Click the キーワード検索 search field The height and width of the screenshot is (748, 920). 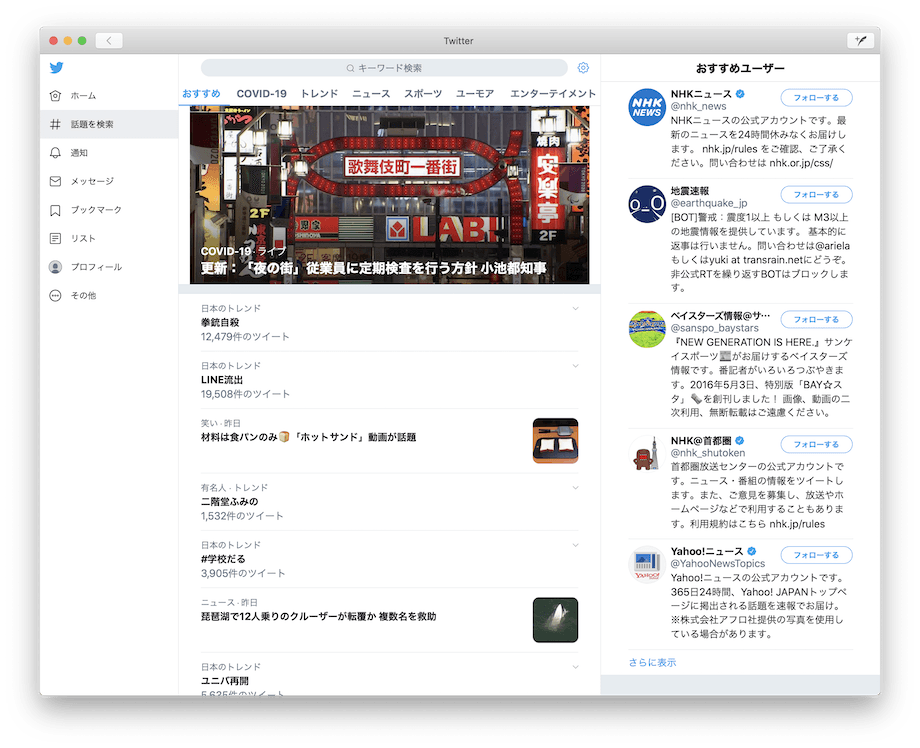tap(384, 68)
